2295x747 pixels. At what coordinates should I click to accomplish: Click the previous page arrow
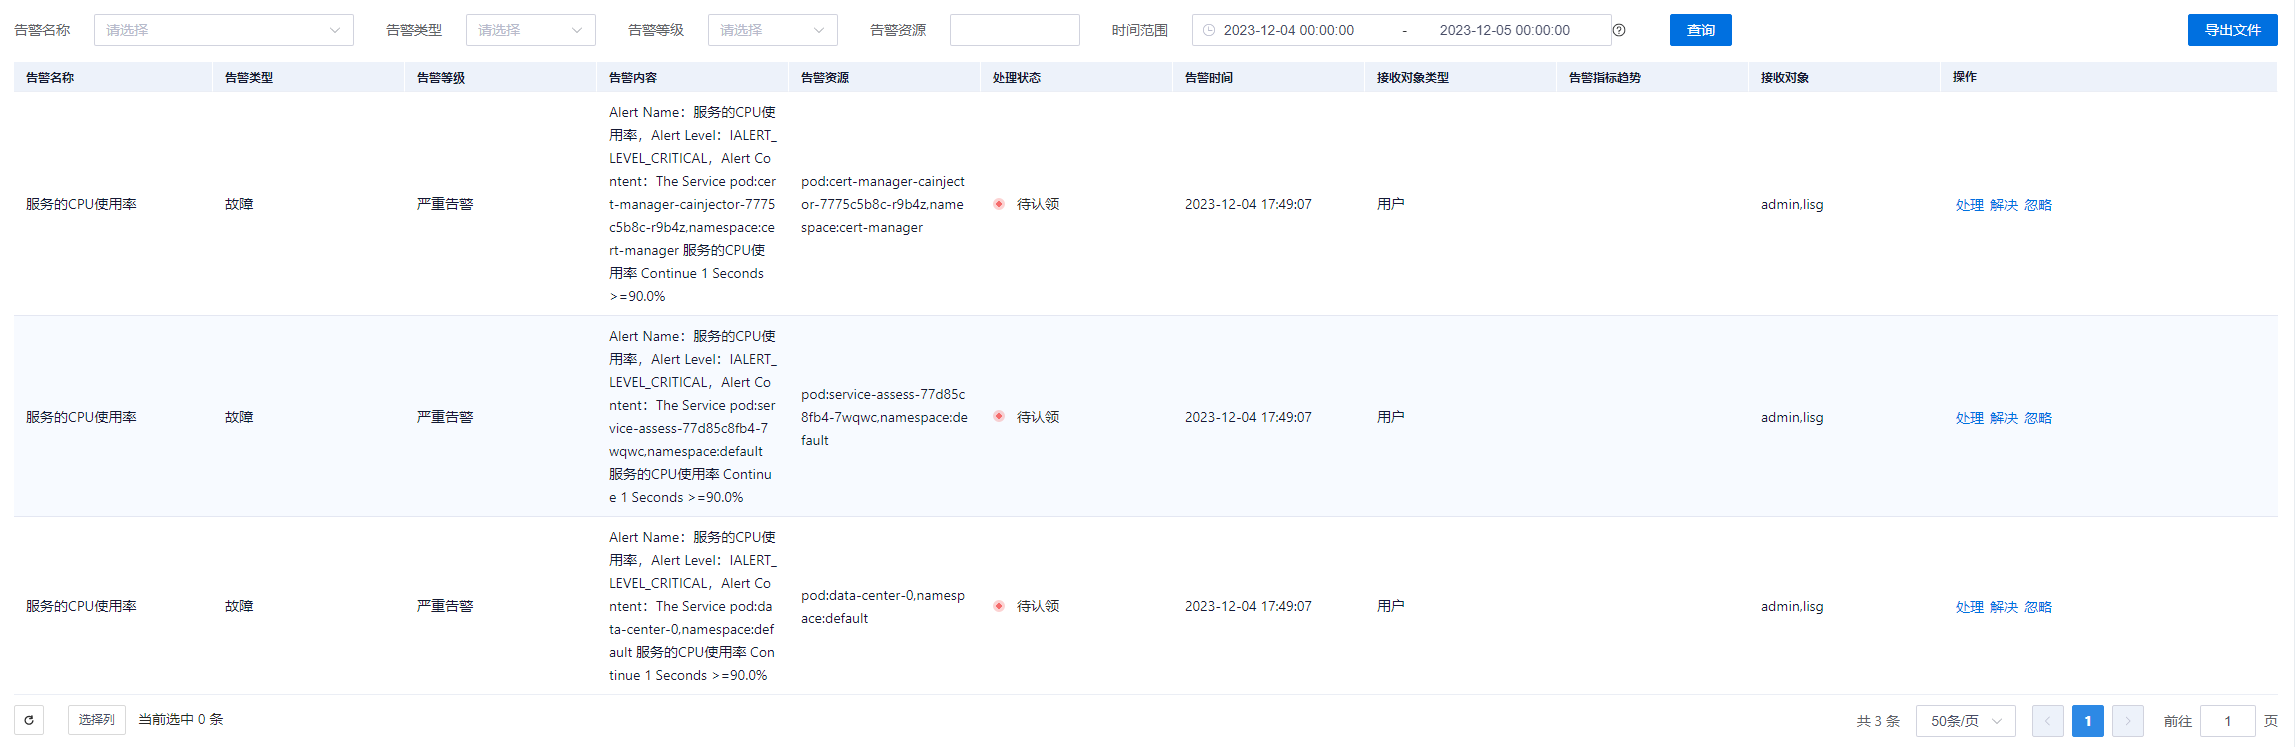coord(2047,721)
